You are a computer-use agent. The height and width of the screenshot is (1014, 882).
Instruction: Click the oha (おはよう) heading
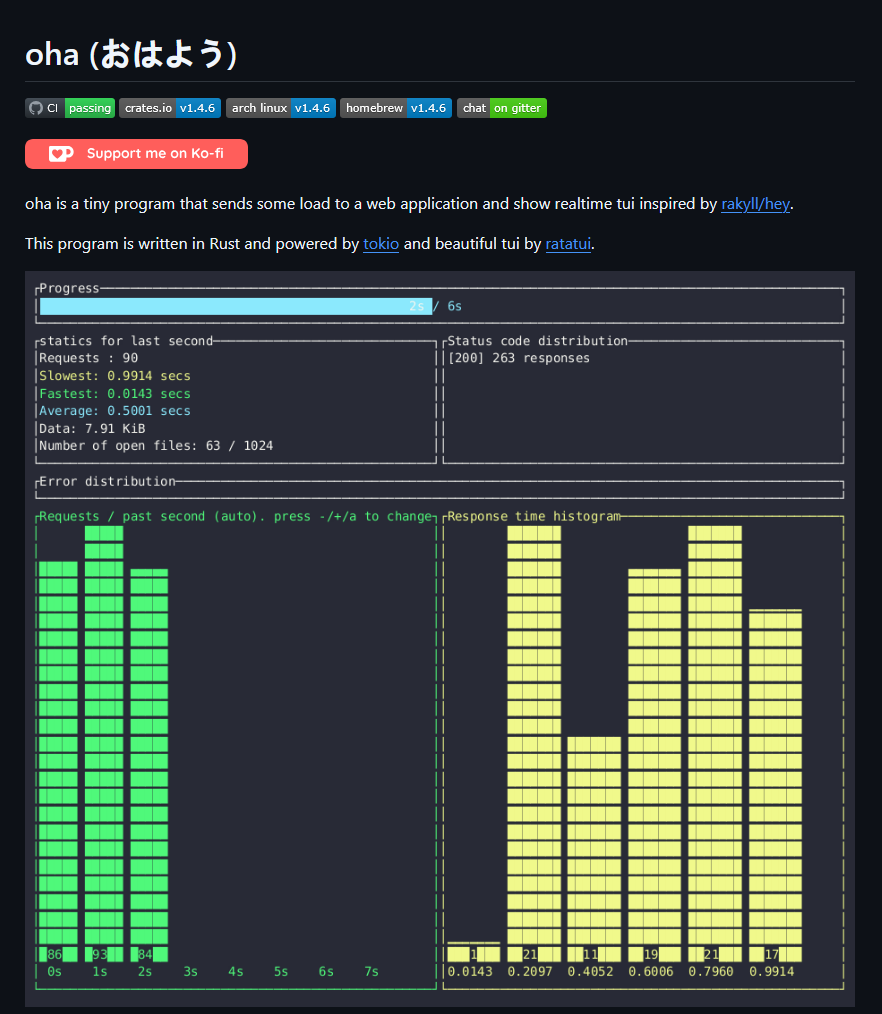coord(131,54)
